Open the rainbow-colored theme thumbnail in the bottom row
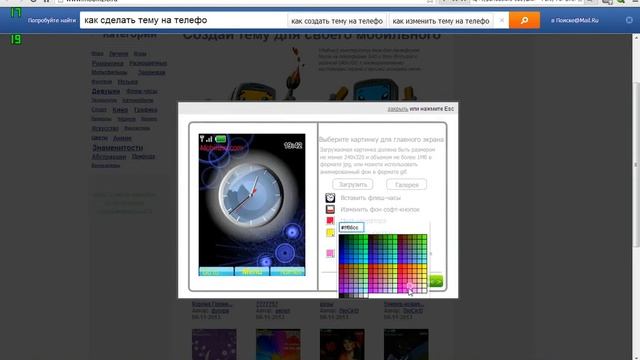640x360 pixels. click(x=278, y=344)
